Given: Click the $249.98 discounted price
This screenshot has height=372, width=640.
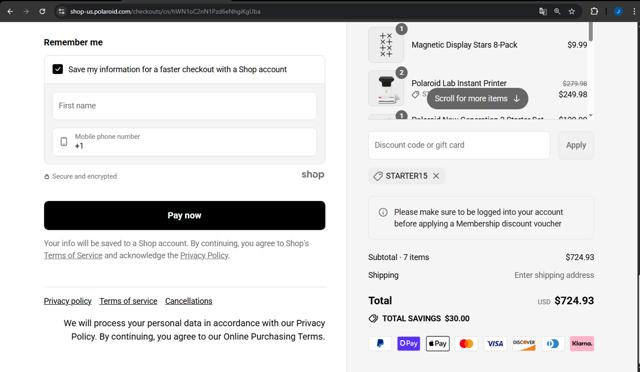Looking at the screenshot, I should click(x=573, y=94).
